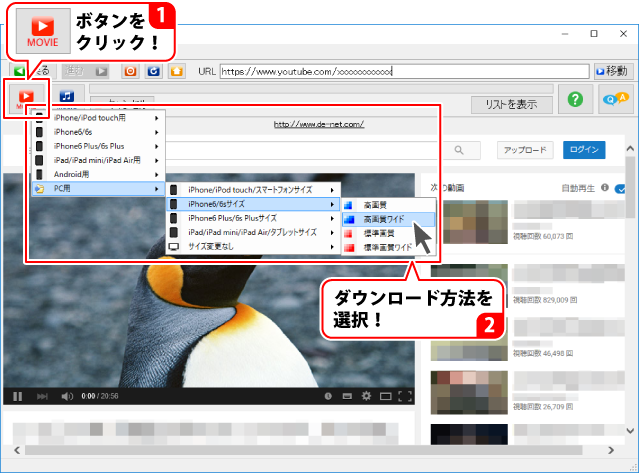Select iPad/iPad mini/iPad Air用 menu entry
The width and height of the screenshot is (640, 473).
pyautogui.click(x=98, y=160)
